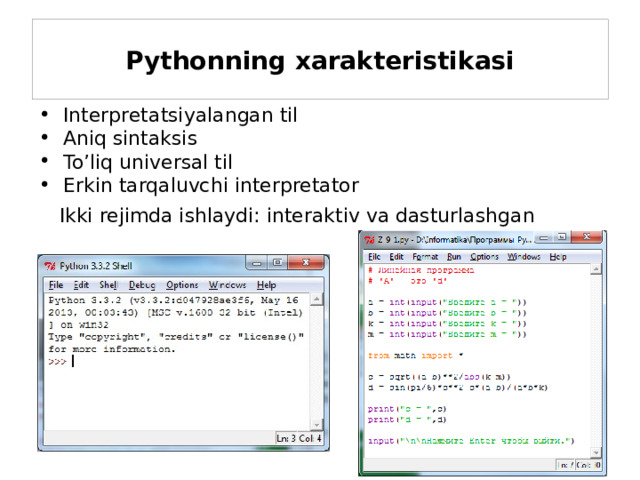
Task: Open Shell menu in Python Shell window
Action: [x=108, y=285]
